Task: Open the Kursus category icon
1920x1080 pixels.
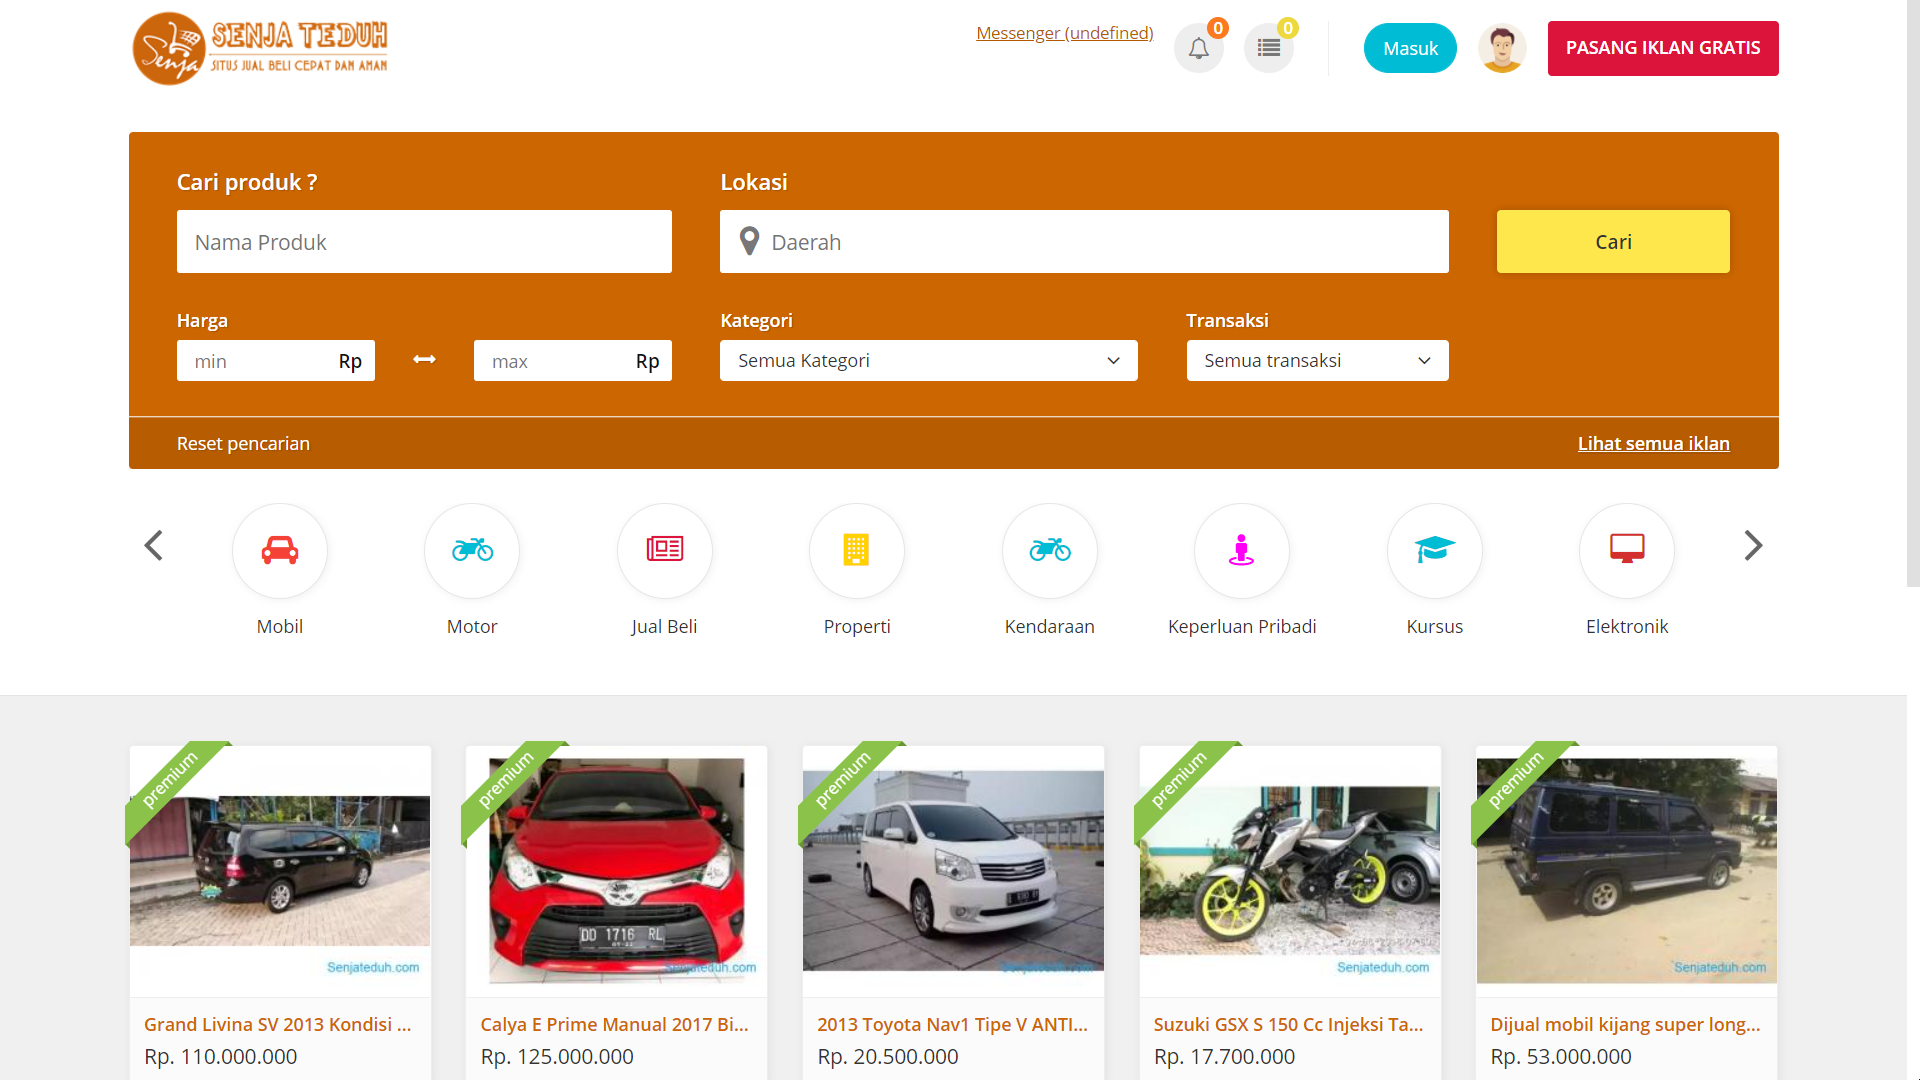Action: tap(1434, 551)
